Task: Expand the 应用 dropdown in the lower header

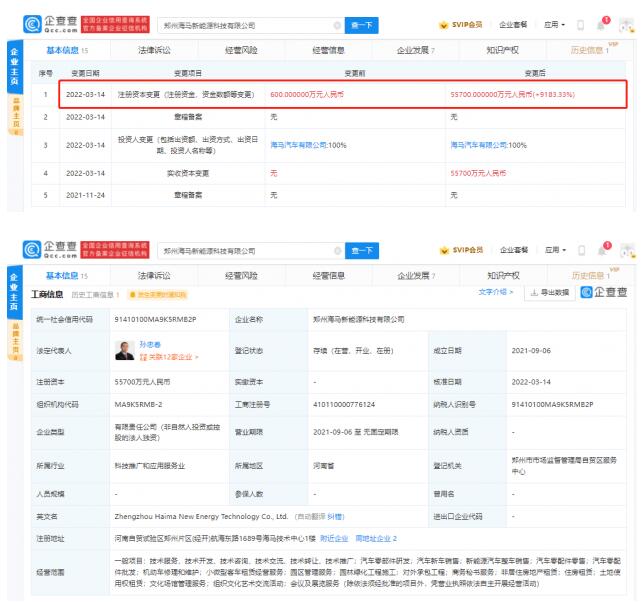Action: click(553, 250)
